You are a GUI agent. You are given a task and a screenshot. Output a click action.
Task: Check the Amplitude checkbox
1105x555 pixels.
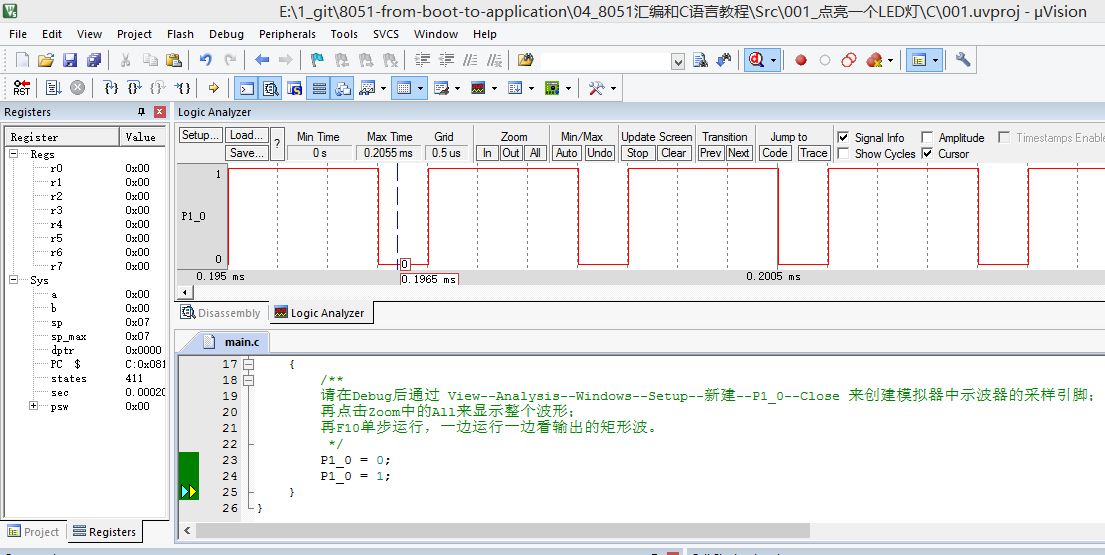[x=927, y=137]
